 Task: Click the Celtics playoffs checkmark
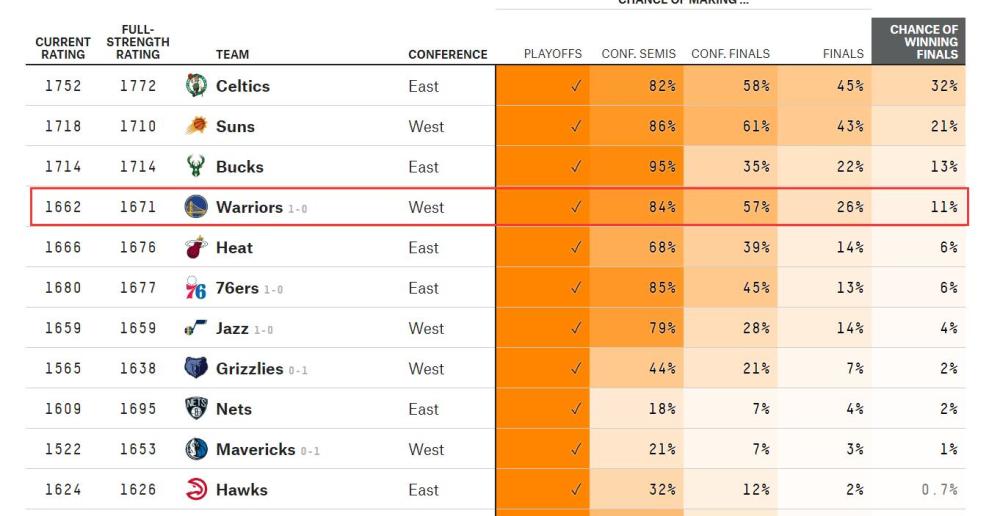pyautogui.click(x=575, y=86)
